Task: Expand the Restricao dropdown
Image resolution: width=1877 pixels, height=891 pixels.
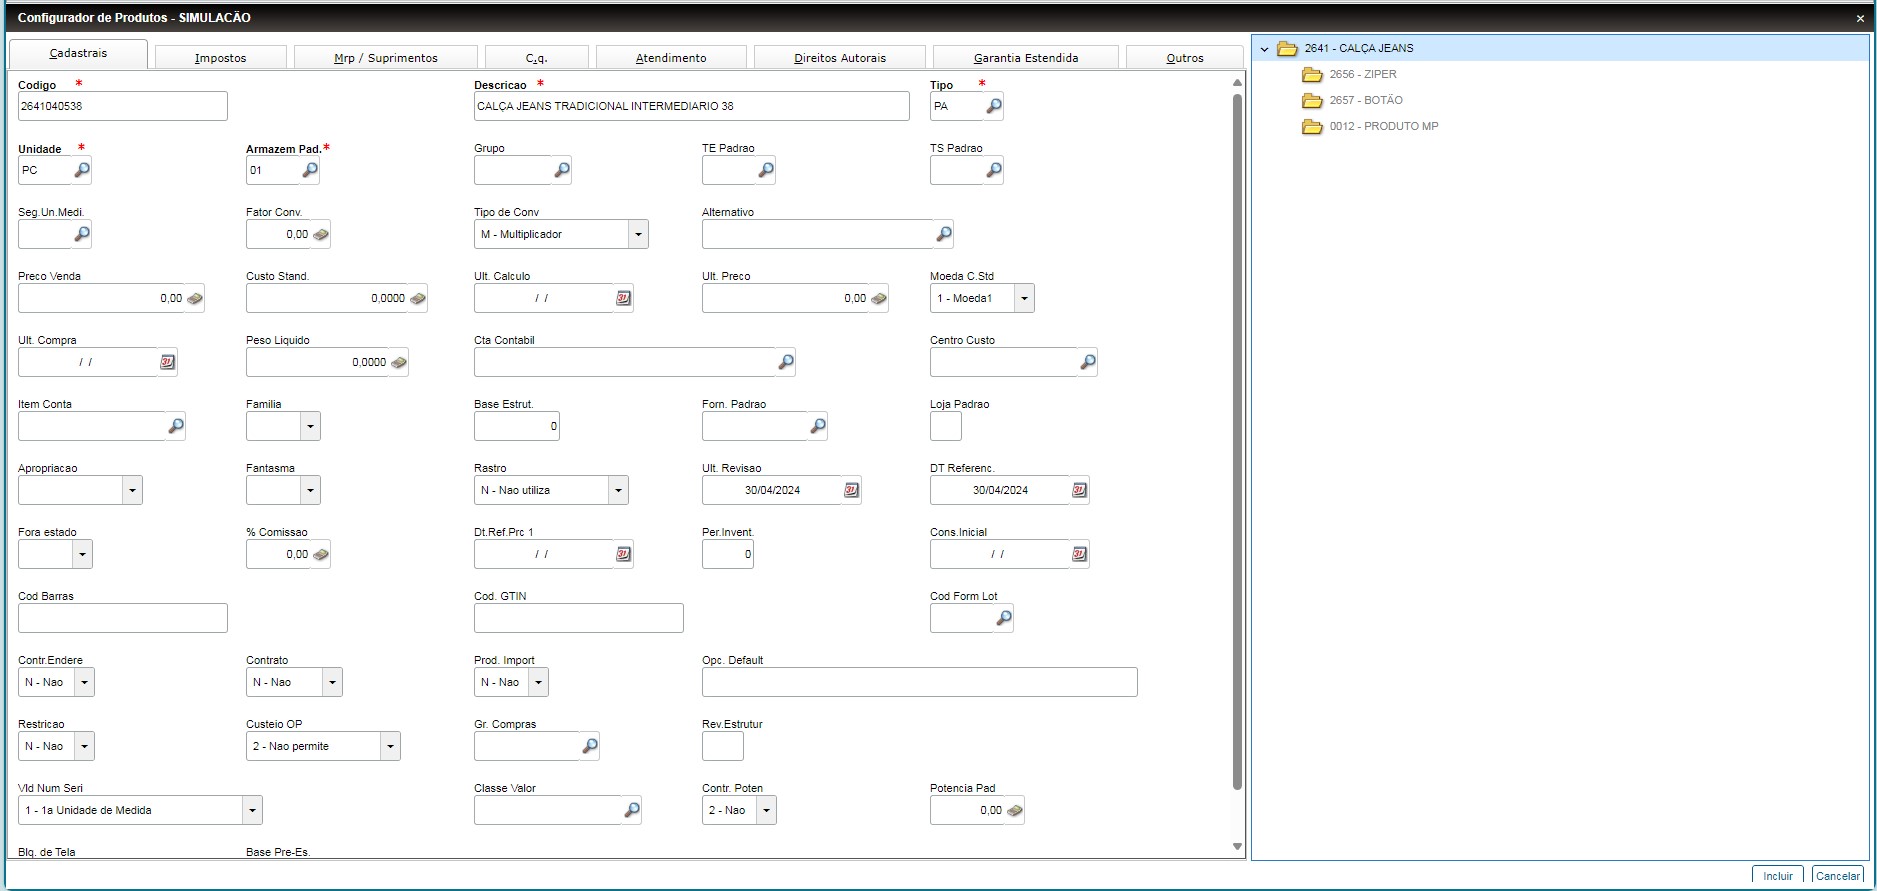Action: click(84, 746)
